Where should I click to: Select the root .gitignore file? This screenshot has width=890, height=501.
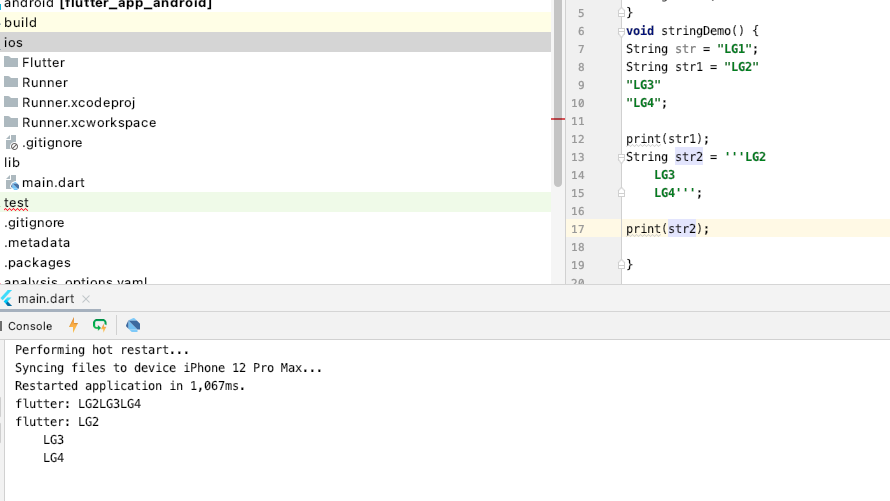tap(34, 222)
